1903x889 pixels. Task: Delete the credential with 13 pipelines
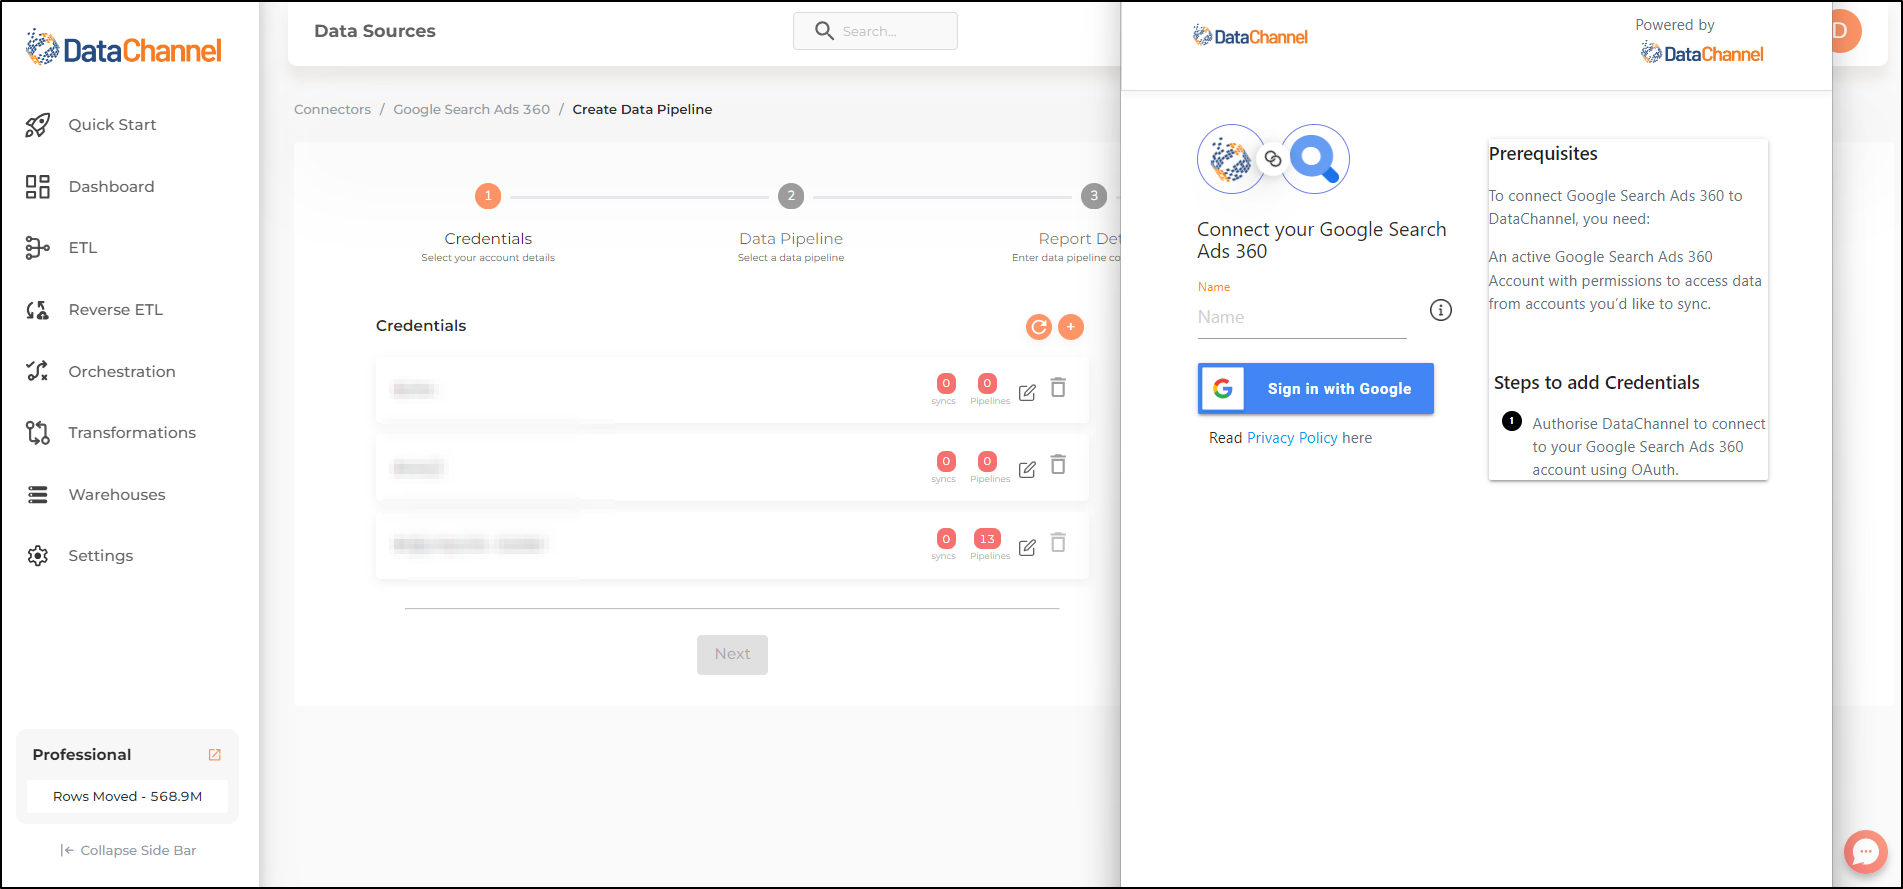(1058, 543)
